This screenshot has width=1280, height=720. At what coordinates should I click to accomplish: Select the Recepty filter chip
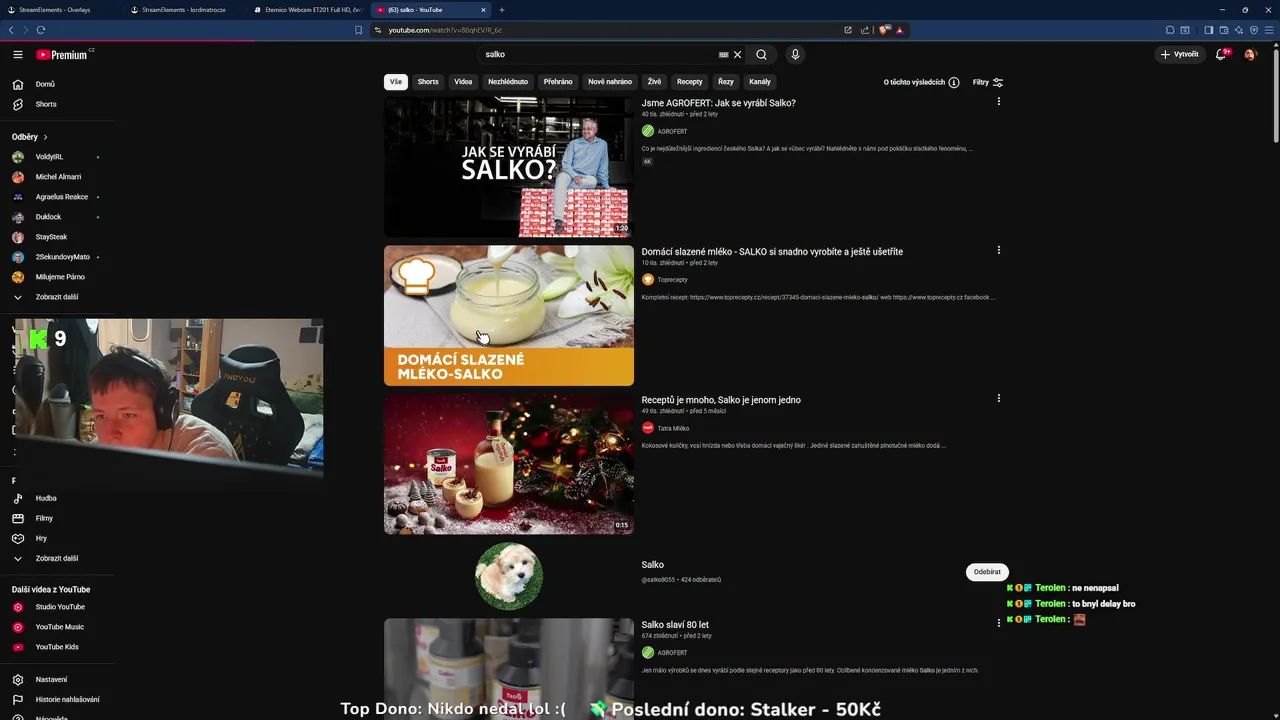point(690,82)
